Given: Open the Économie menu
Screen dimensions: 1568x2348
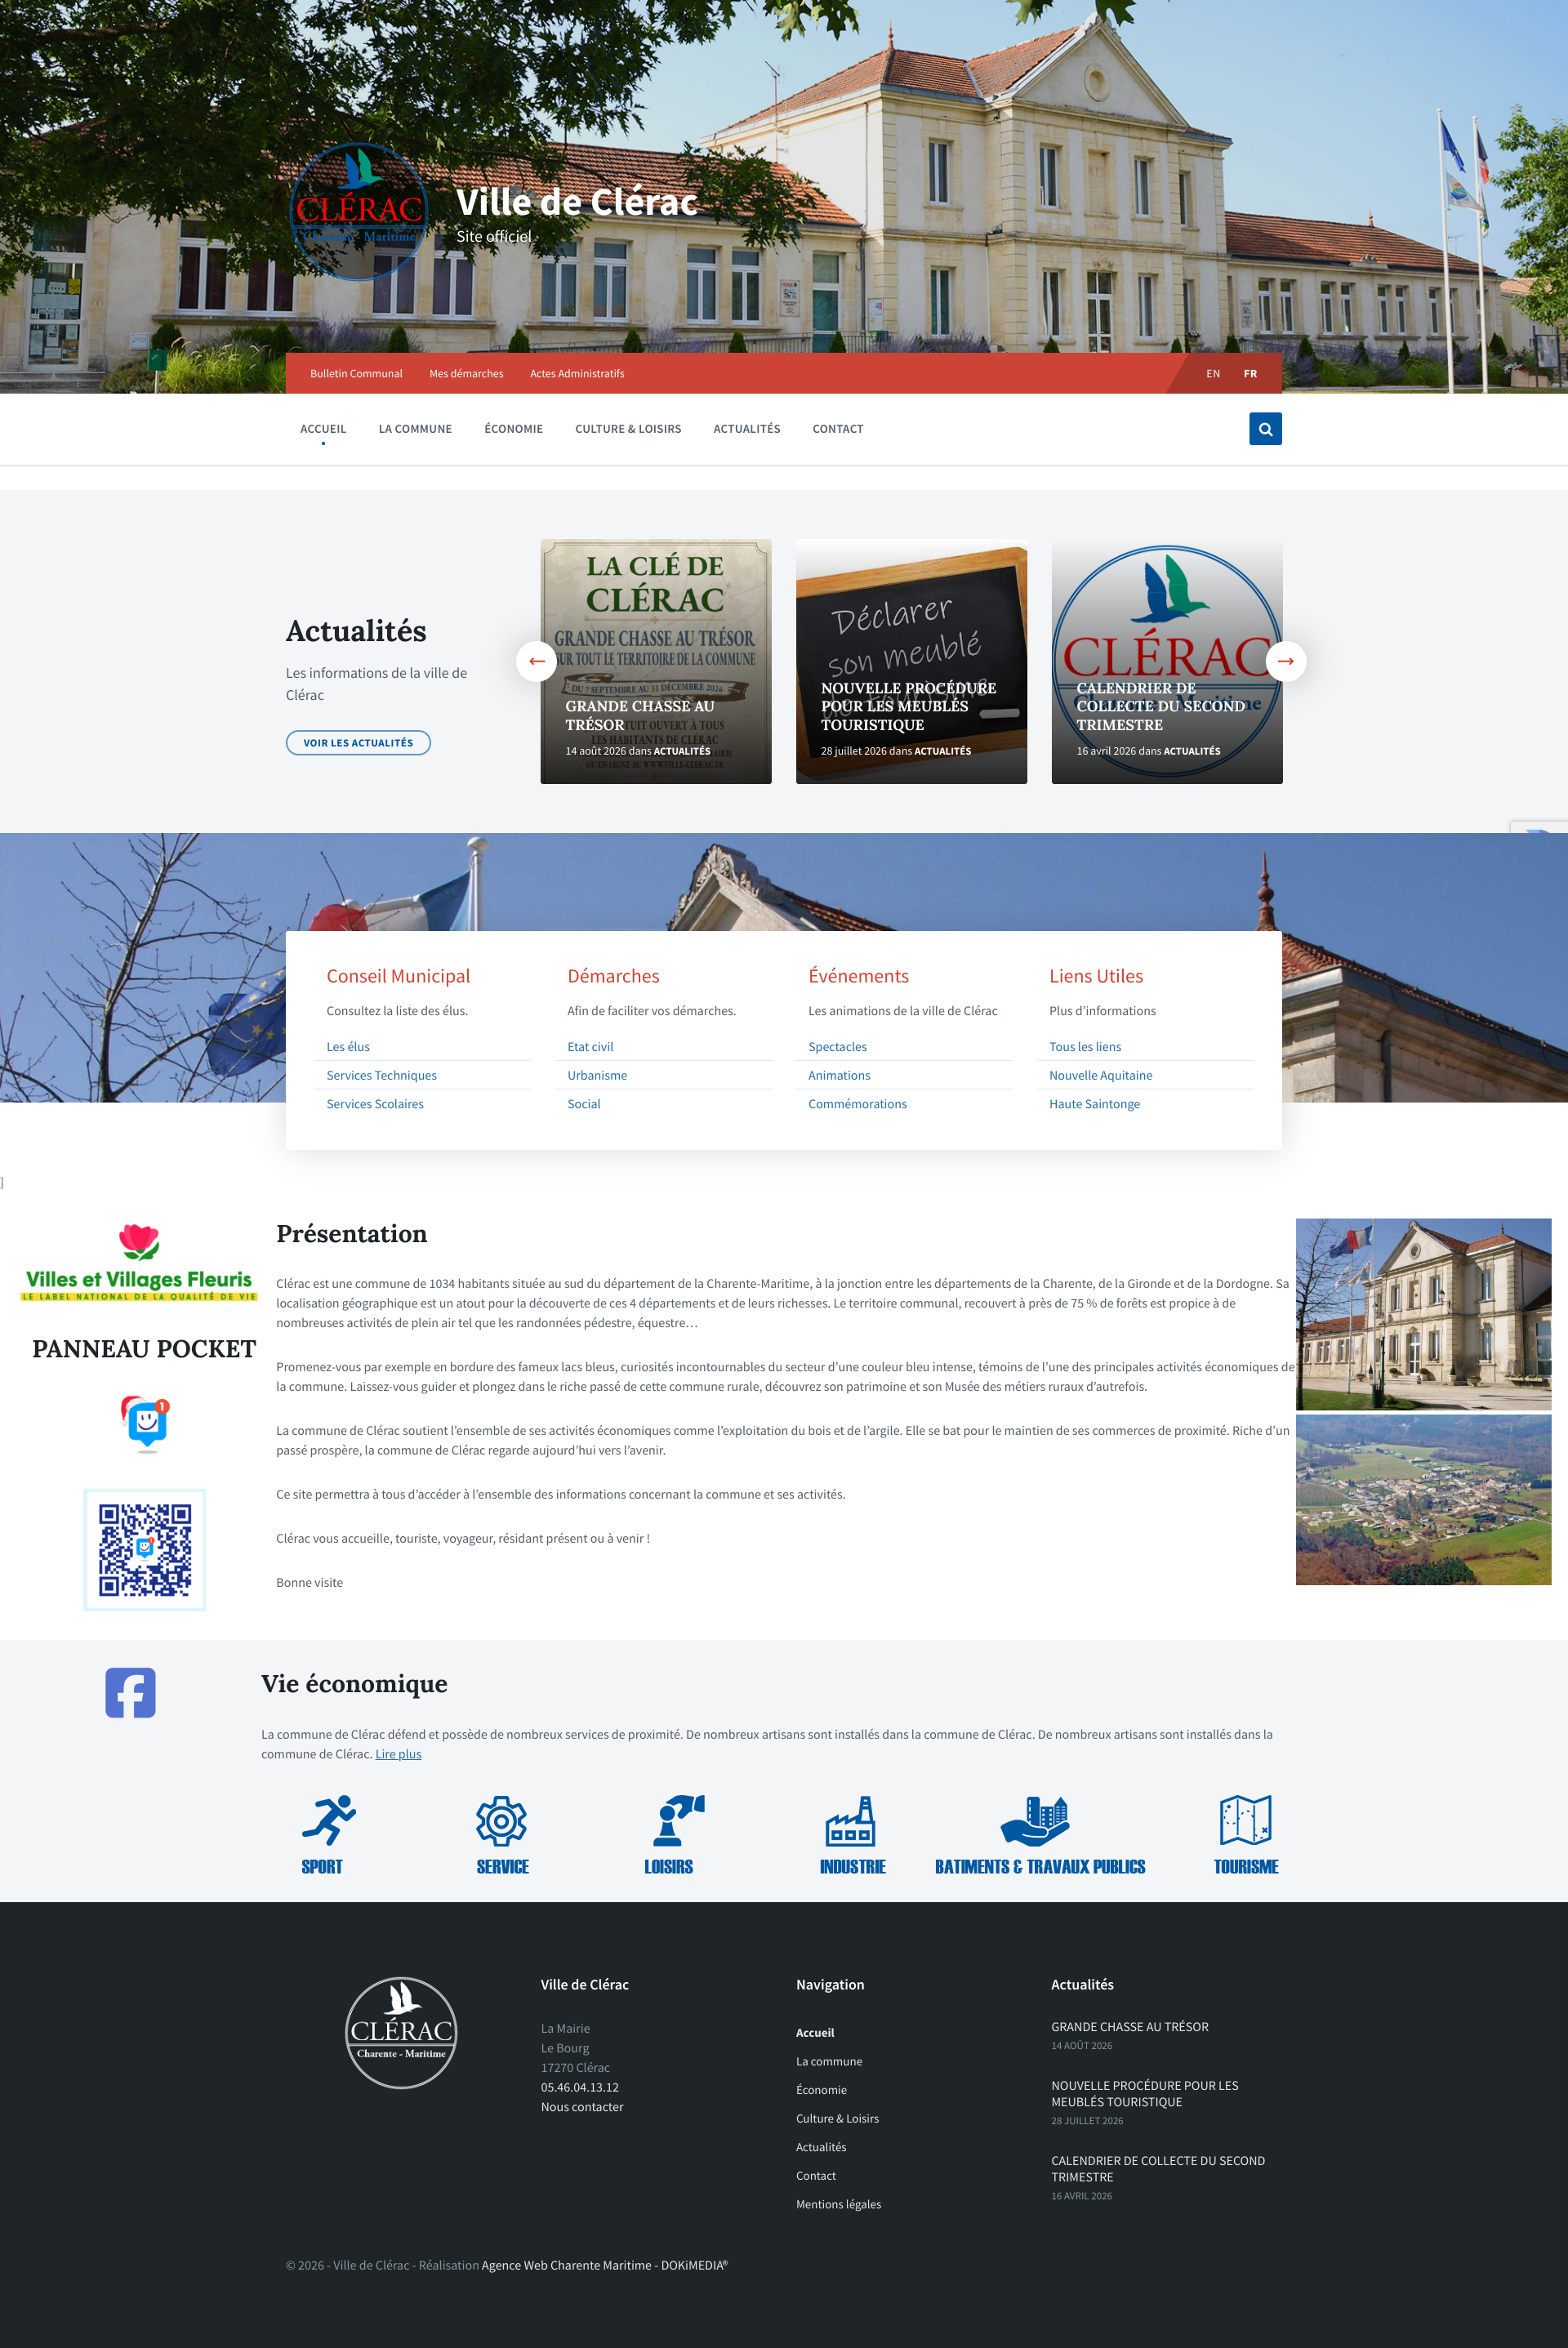Looking at the screenshot, I should click(x=514, y=429).
